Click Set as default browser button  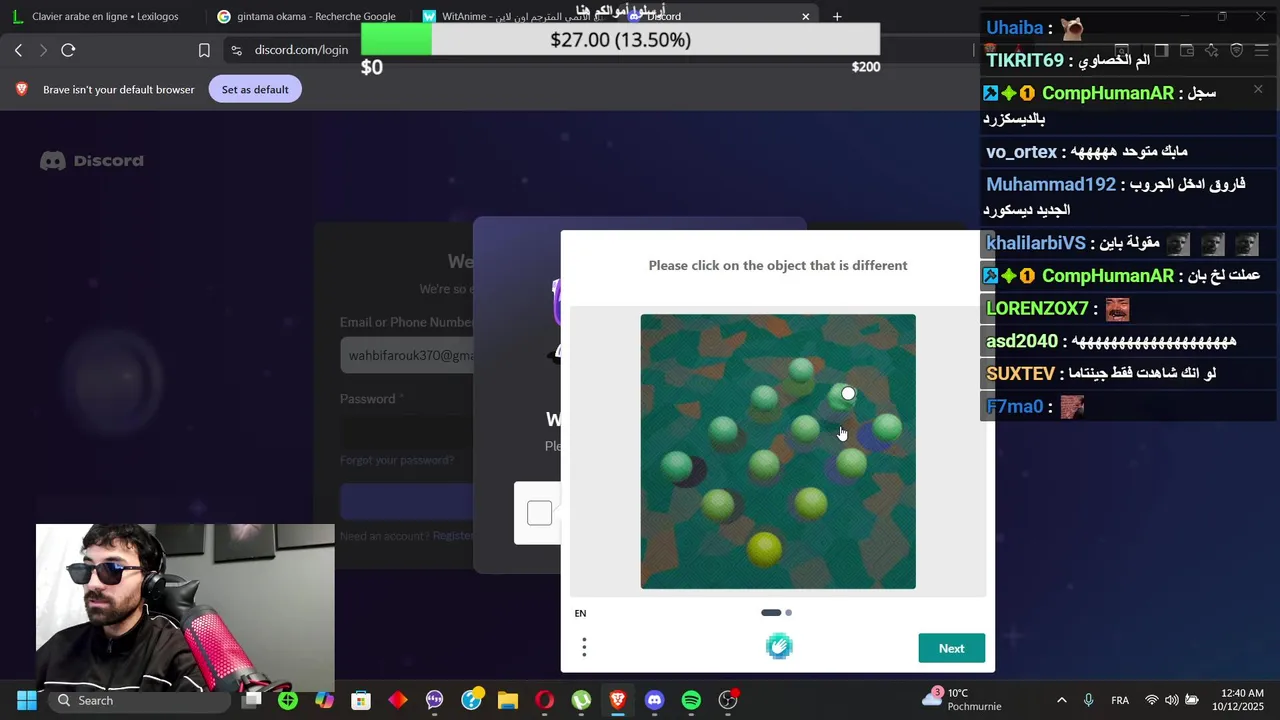pyautogui.click(x=255, y=89)
